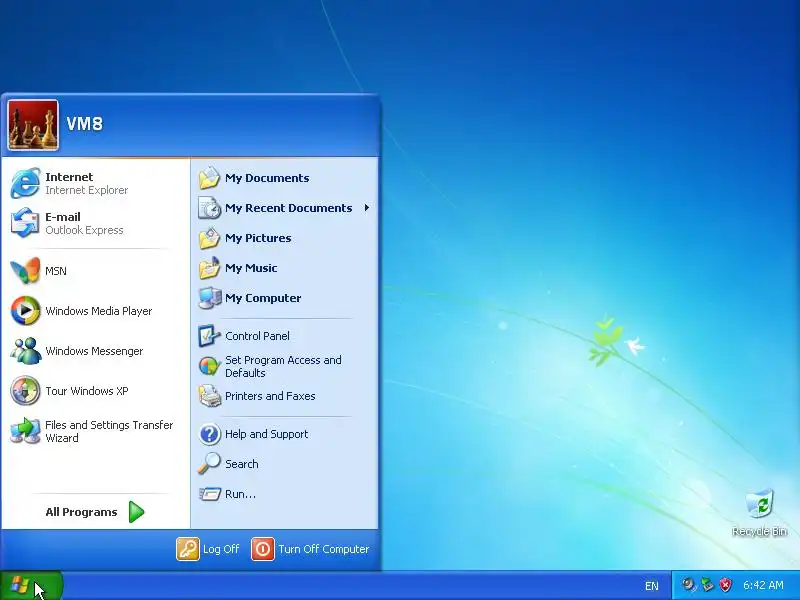The image size is (800, 600).
Task: Open Set Program Access and Defaults icon
Action: (x=209, y=366)
